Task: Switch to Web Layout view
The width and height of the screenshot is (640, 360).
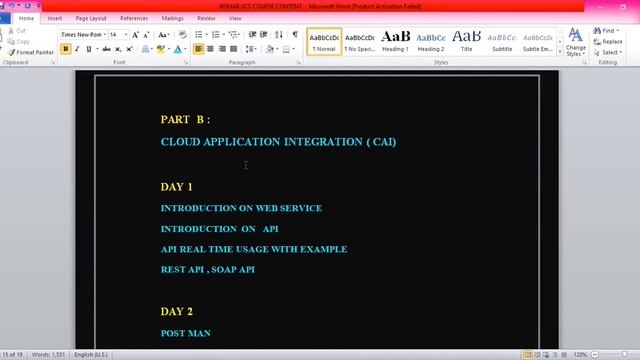Action: pyautogui.click(x=546, y=355)
